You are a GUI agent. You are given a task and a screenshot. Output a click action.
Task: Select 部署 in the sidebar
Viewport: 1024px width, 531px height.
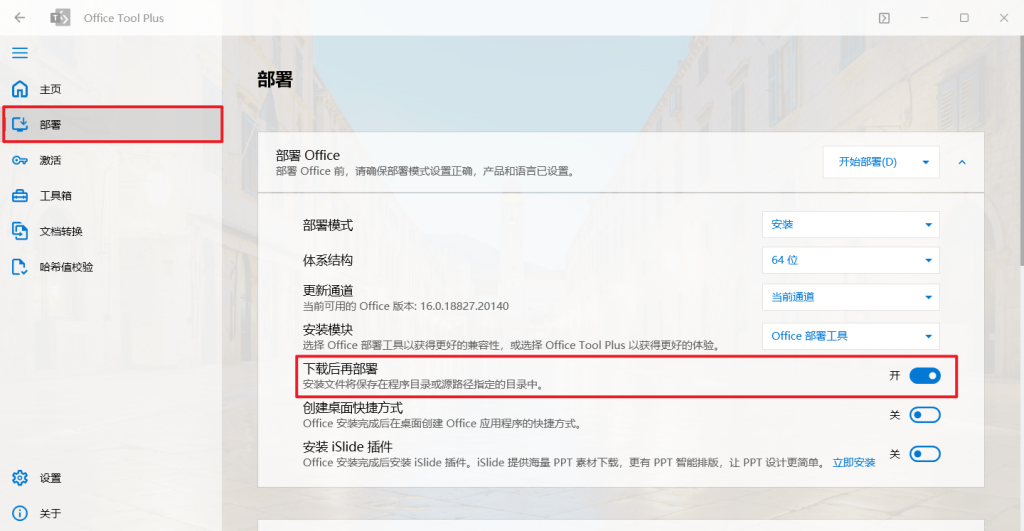click(x=112, y=124)
